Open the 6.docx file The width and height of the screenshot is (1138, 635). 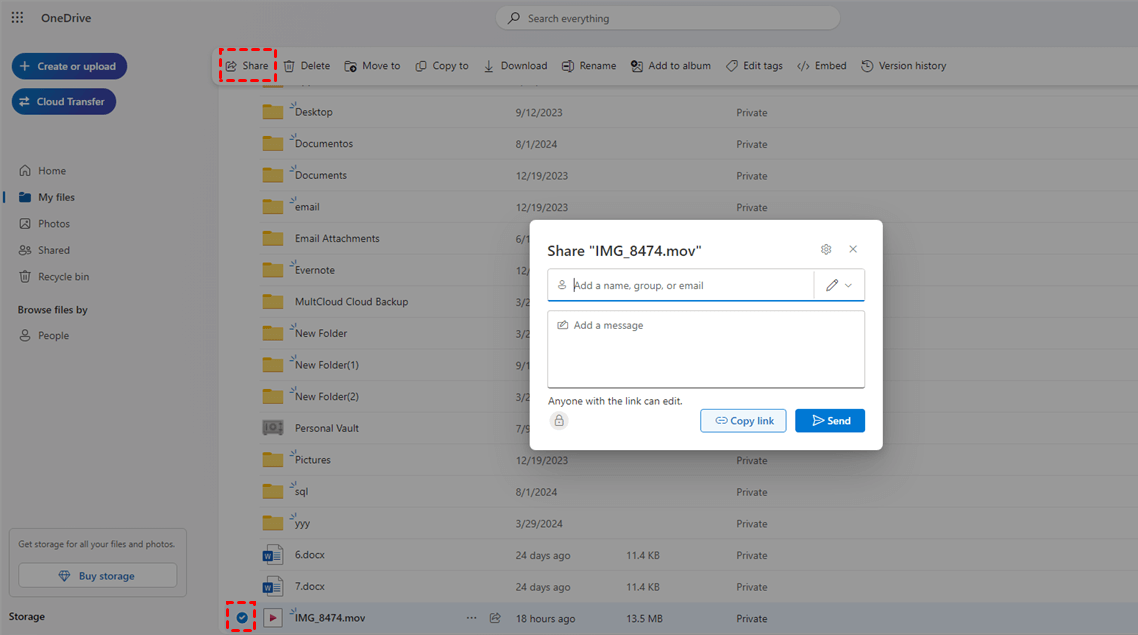[309, 555]
